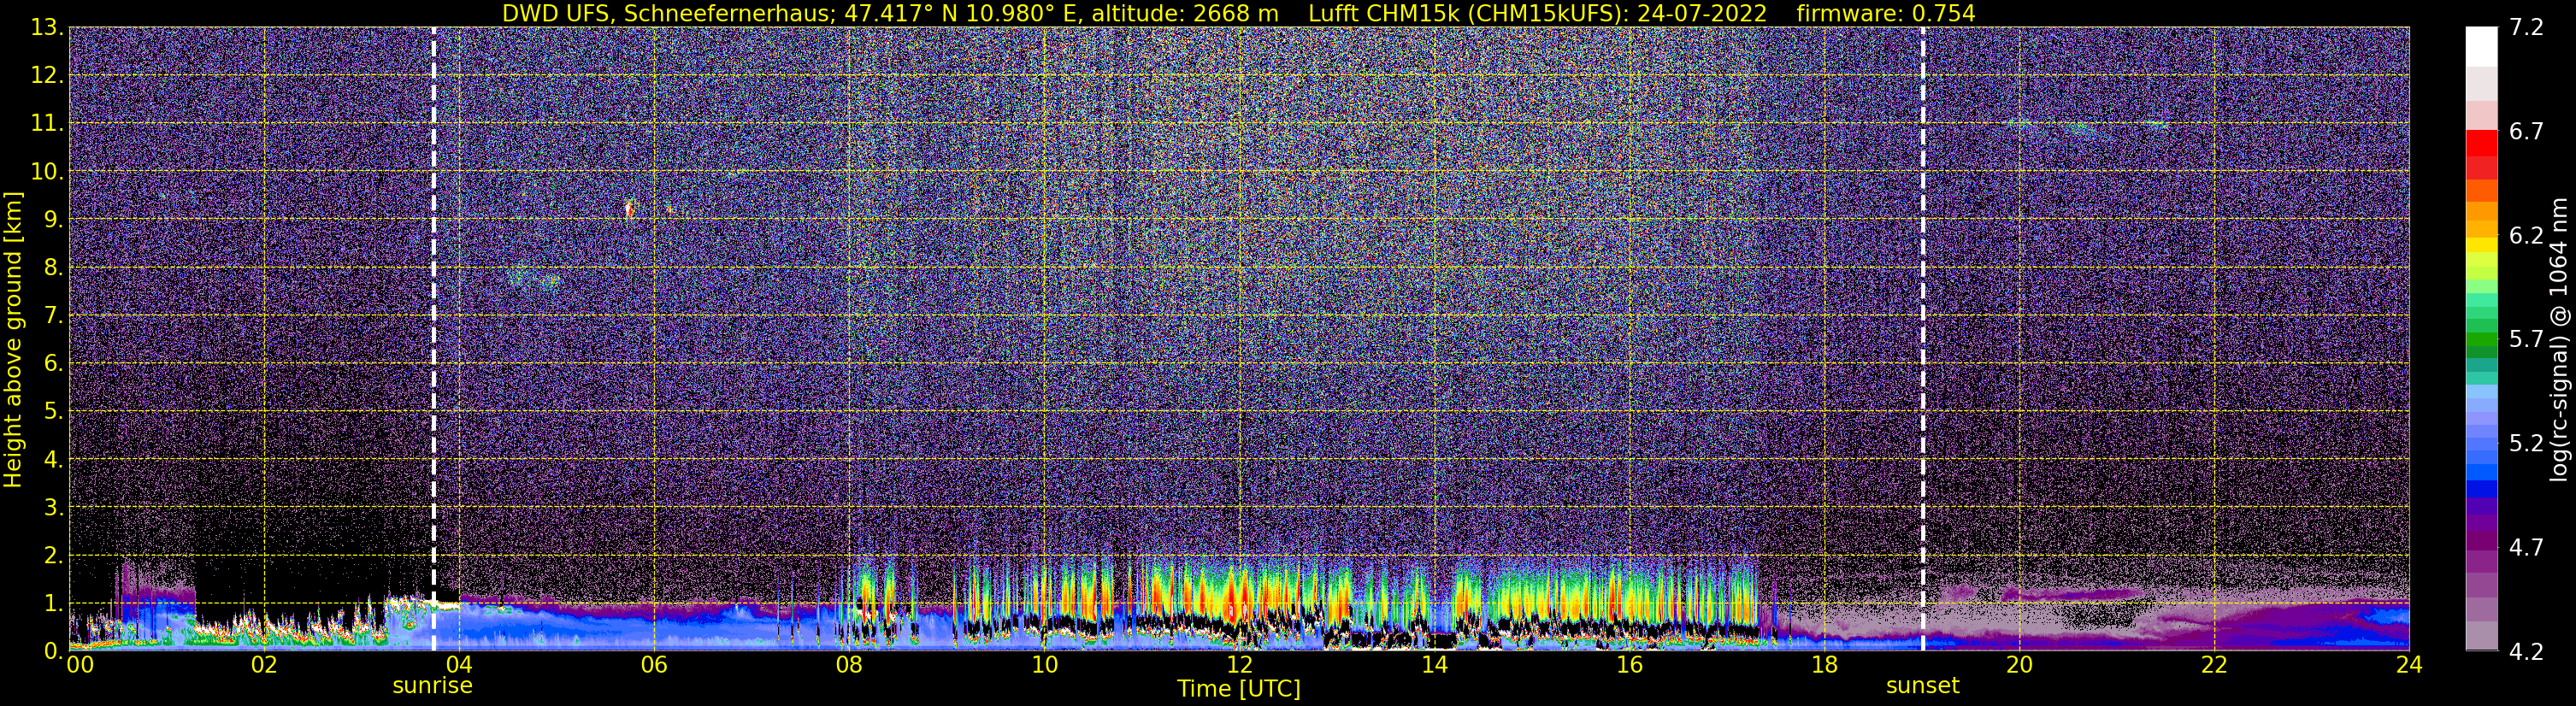This screenshot has height=706, width=2576.
Task: Click the height axis tick '1.'
Action: [54, 603]
